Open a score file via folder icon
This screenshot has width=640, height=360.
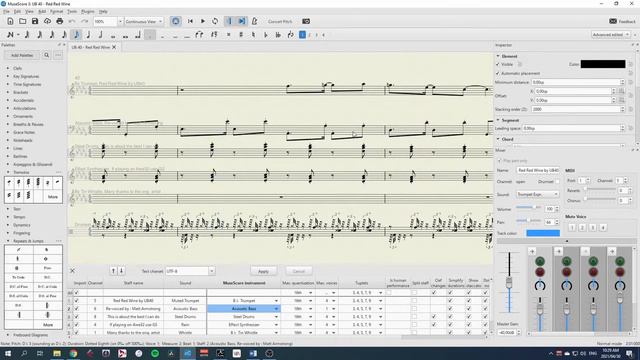point(22,21)
